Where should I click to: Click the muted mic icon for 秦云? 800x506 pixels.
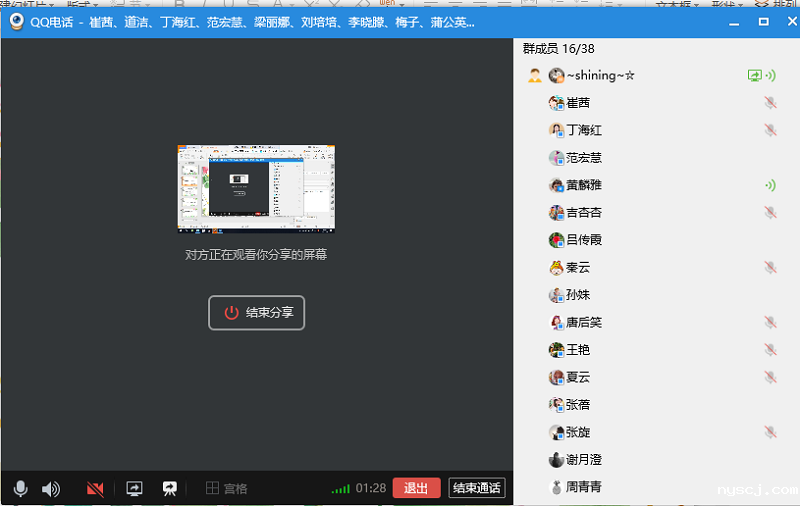pos(770,268)
